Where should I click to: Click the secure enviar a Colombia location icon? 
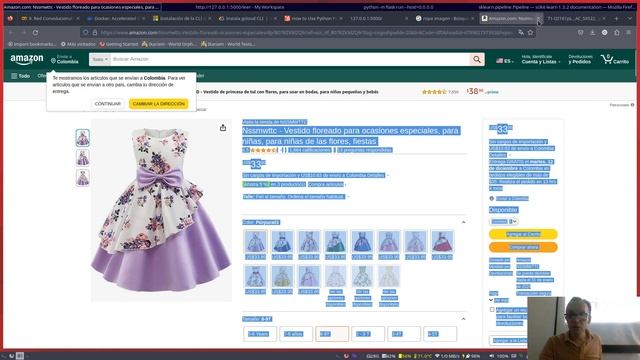point(491,198)
